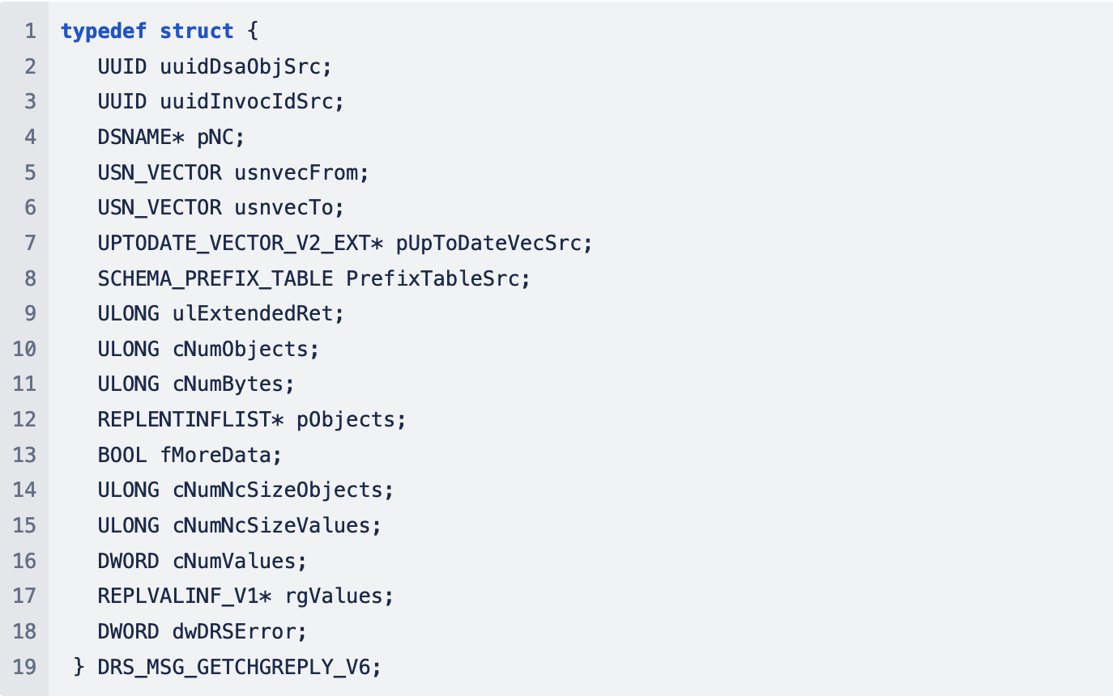The image size is (1113, 696).
Task: Select line number 6 in the gutter
Action: (x=30, y=207)
